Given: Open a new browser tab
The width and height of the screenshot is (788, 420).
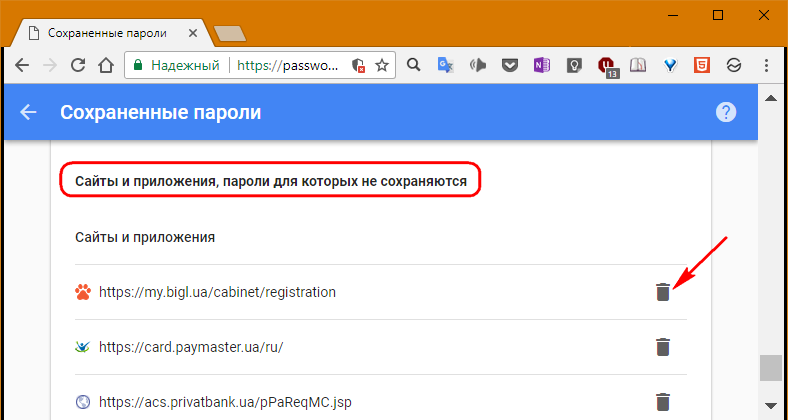Looking at the screenshot, I should point(230,33).
